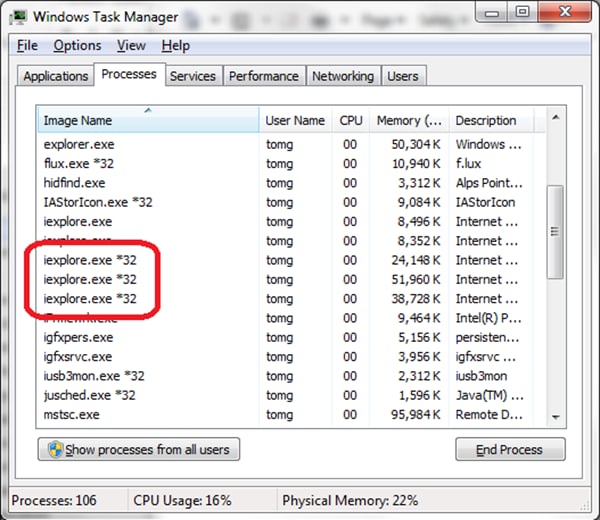Switch to the Applications tab
This screenshot has width=600, height=520.
[55, 76]
